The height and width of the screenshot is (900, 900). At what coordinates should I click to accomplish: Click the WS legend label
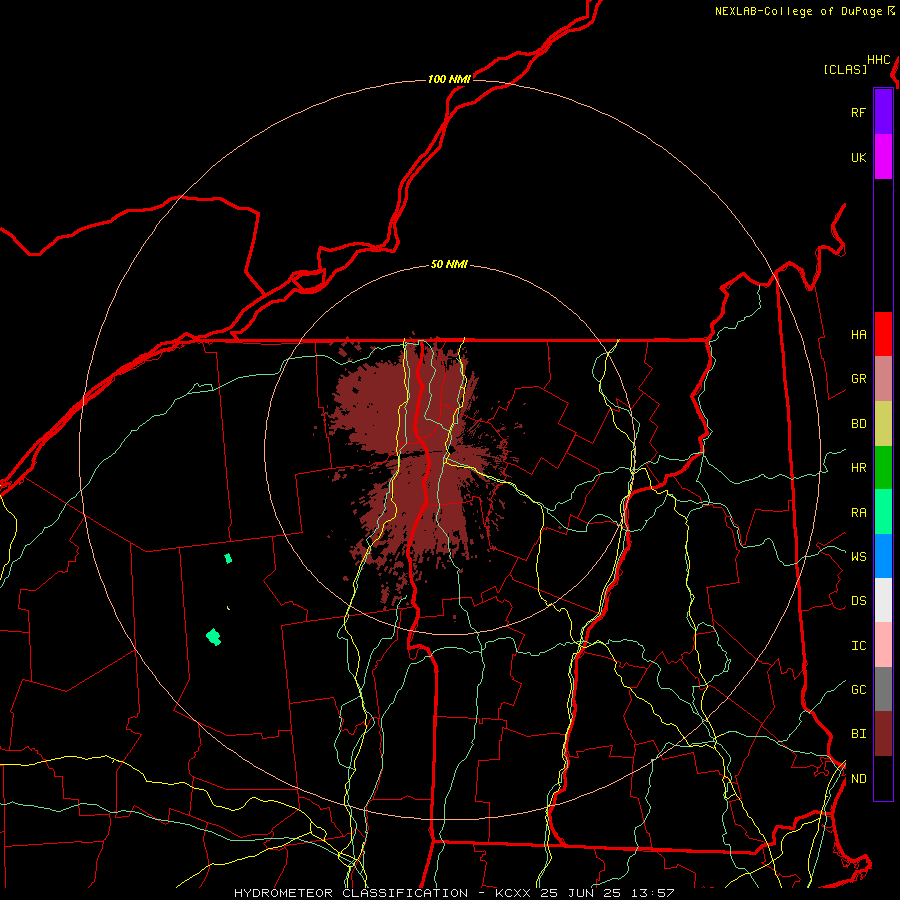click(858, 557)
